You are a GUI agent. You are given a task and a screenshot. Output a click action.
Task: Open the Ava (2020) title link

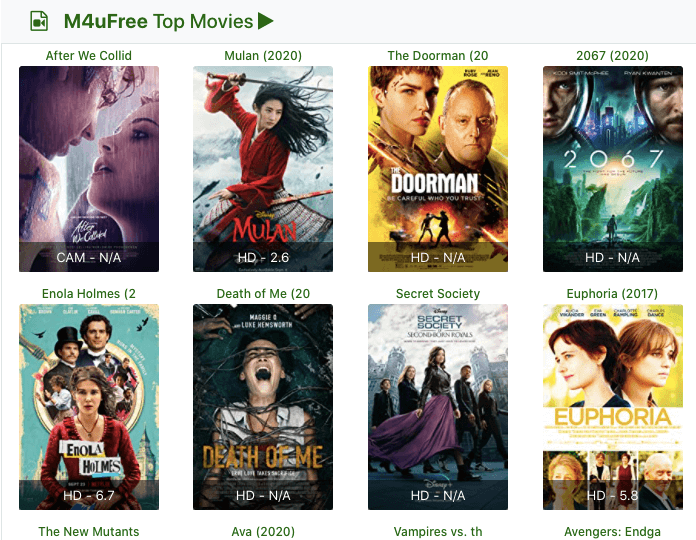coord(263,531)
